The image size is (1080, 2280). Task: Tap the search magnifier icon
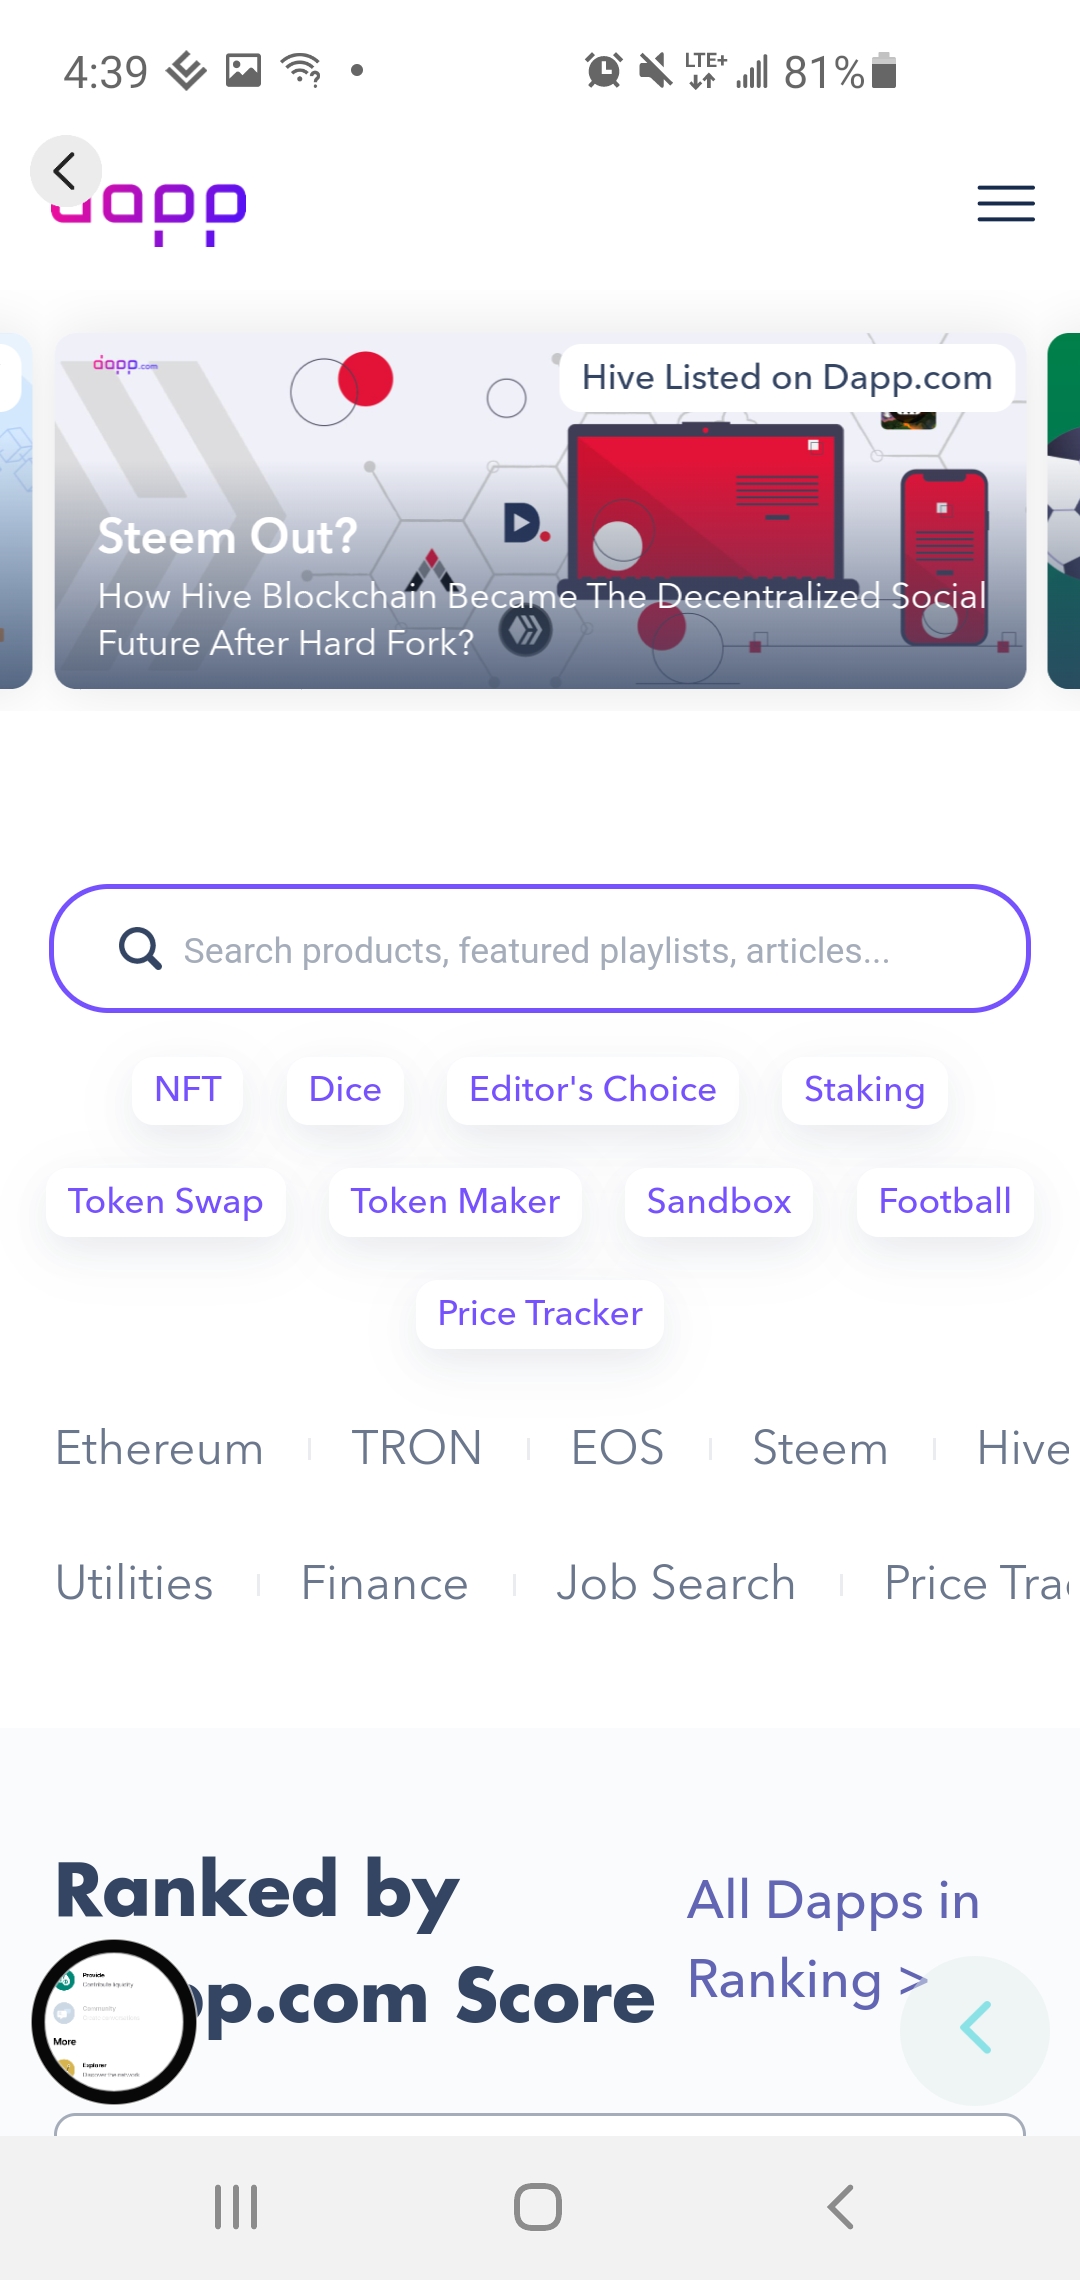[x=140, y=948]
